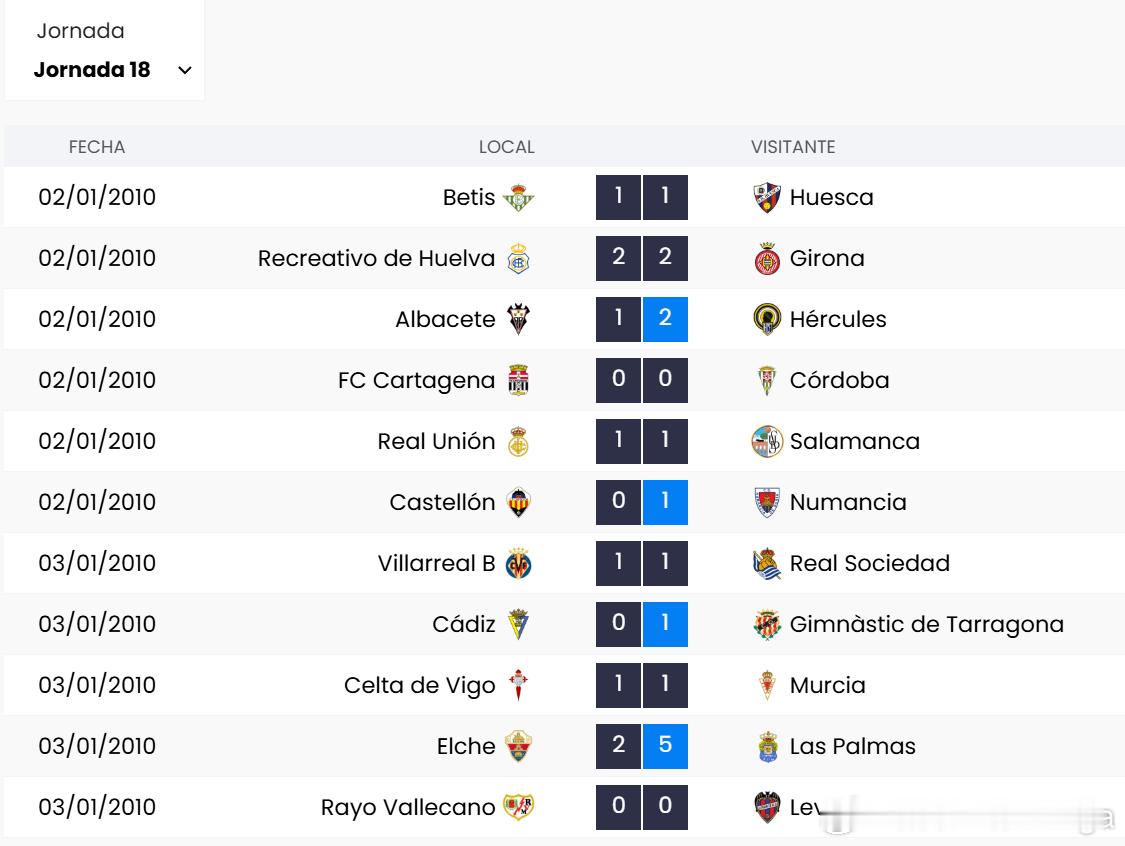Open the Gimnàstic de Tarragona team link
This screenshot has height=846, width=1125.
coord(926,625)
